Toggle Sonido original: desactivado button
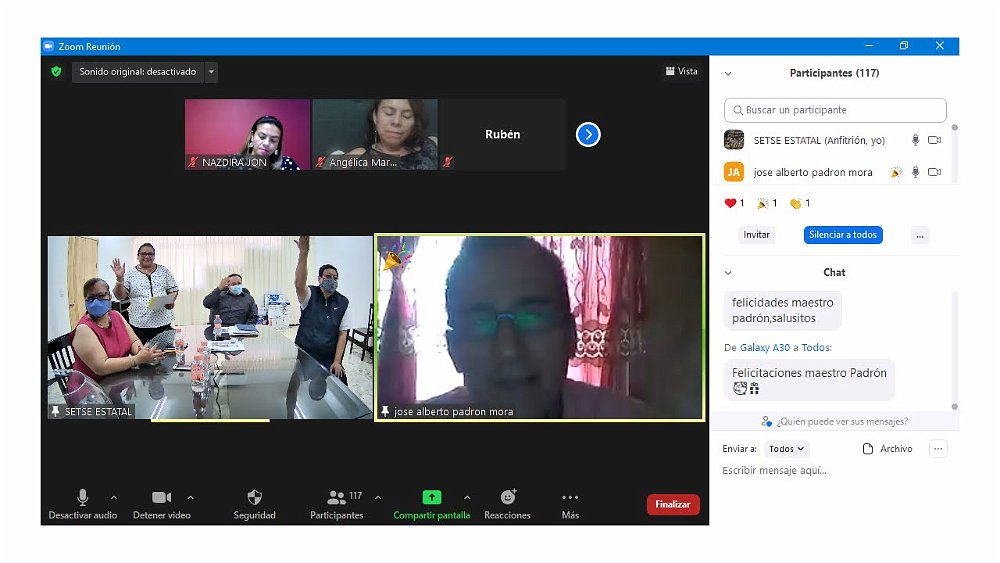 pos(137,72)
